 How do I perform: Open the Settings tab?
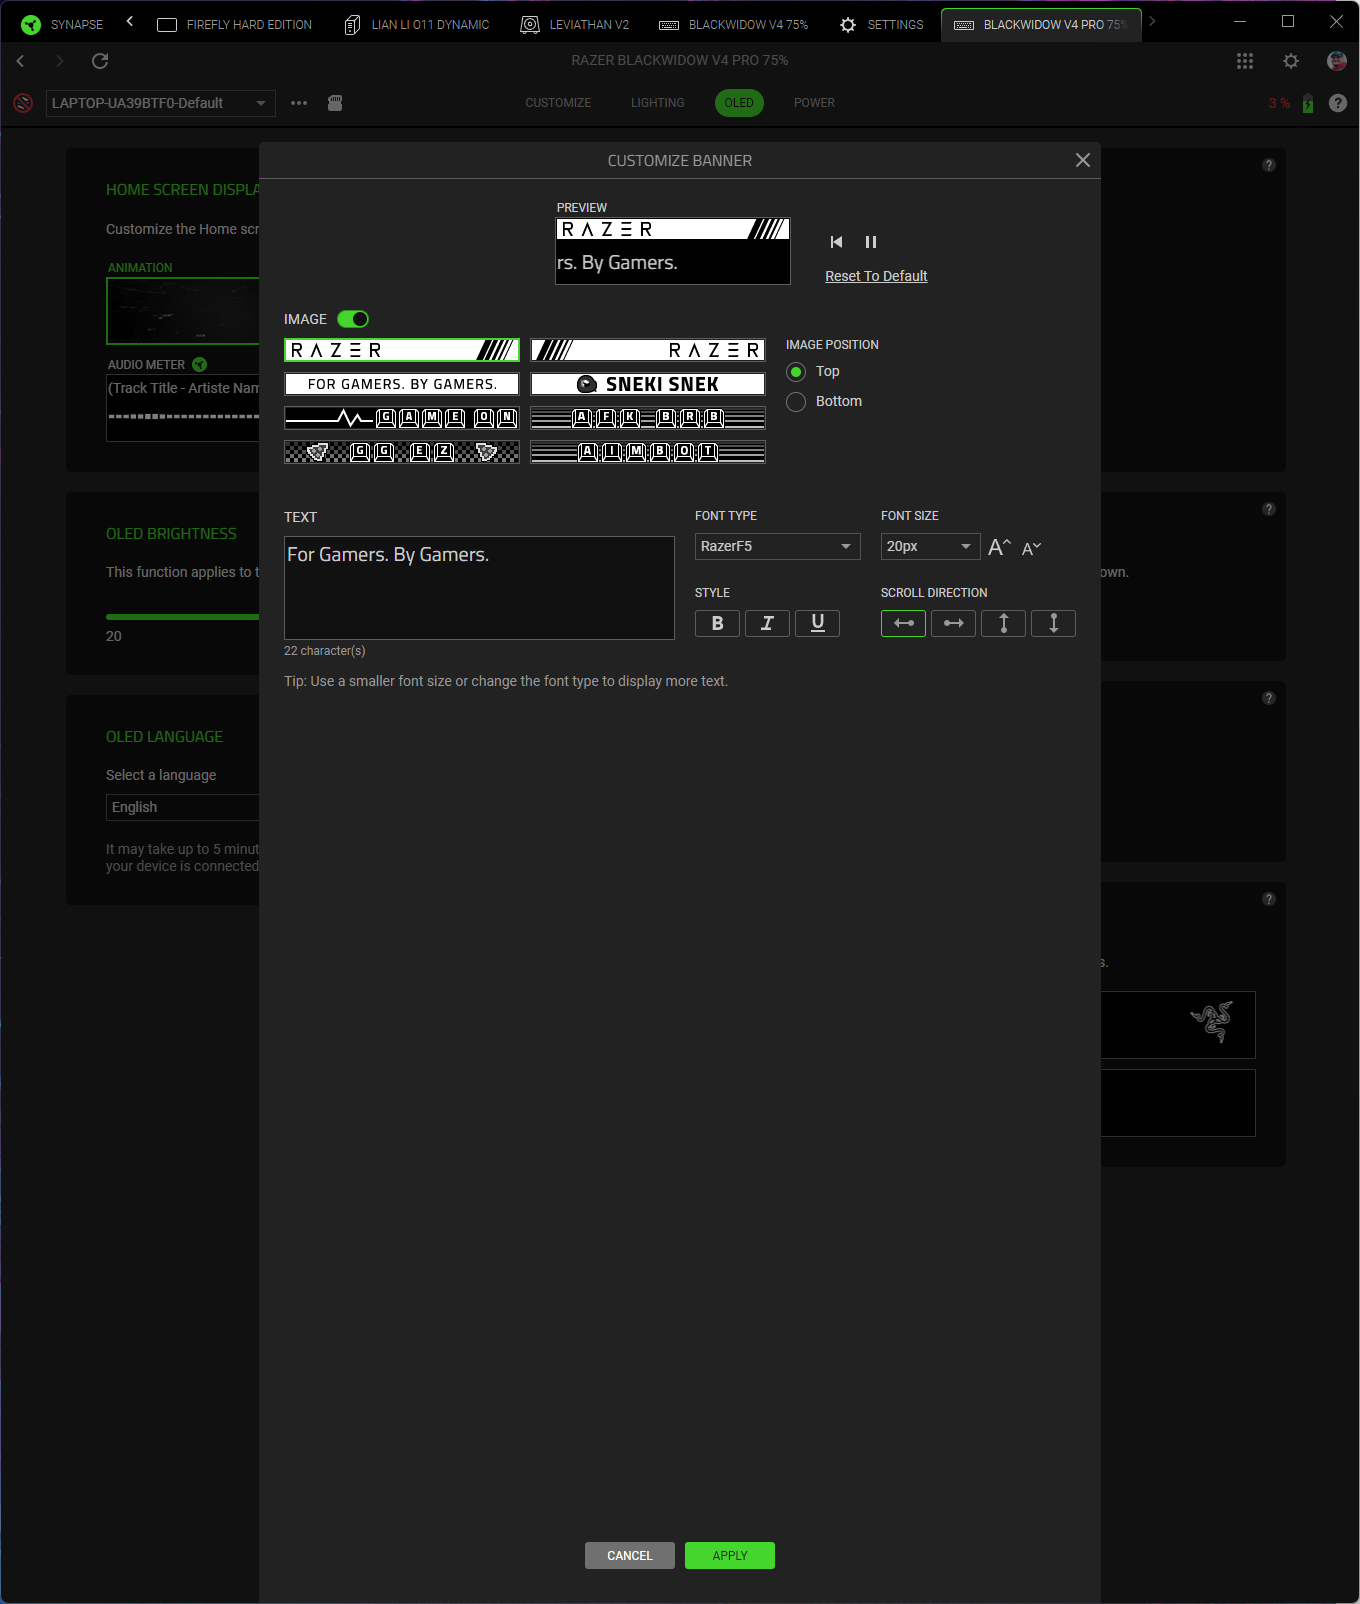(881, 24)
